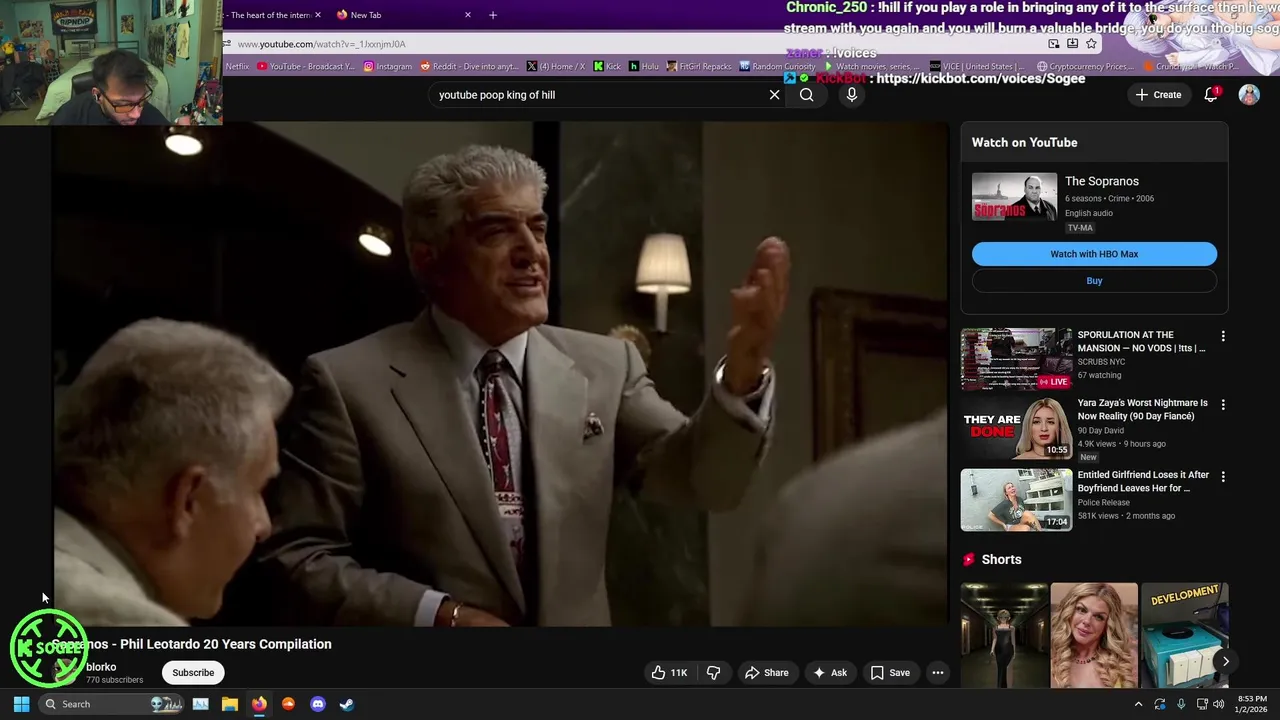Open Discord from the taskbar
The image size is (1280, 720).
(318, 704)
